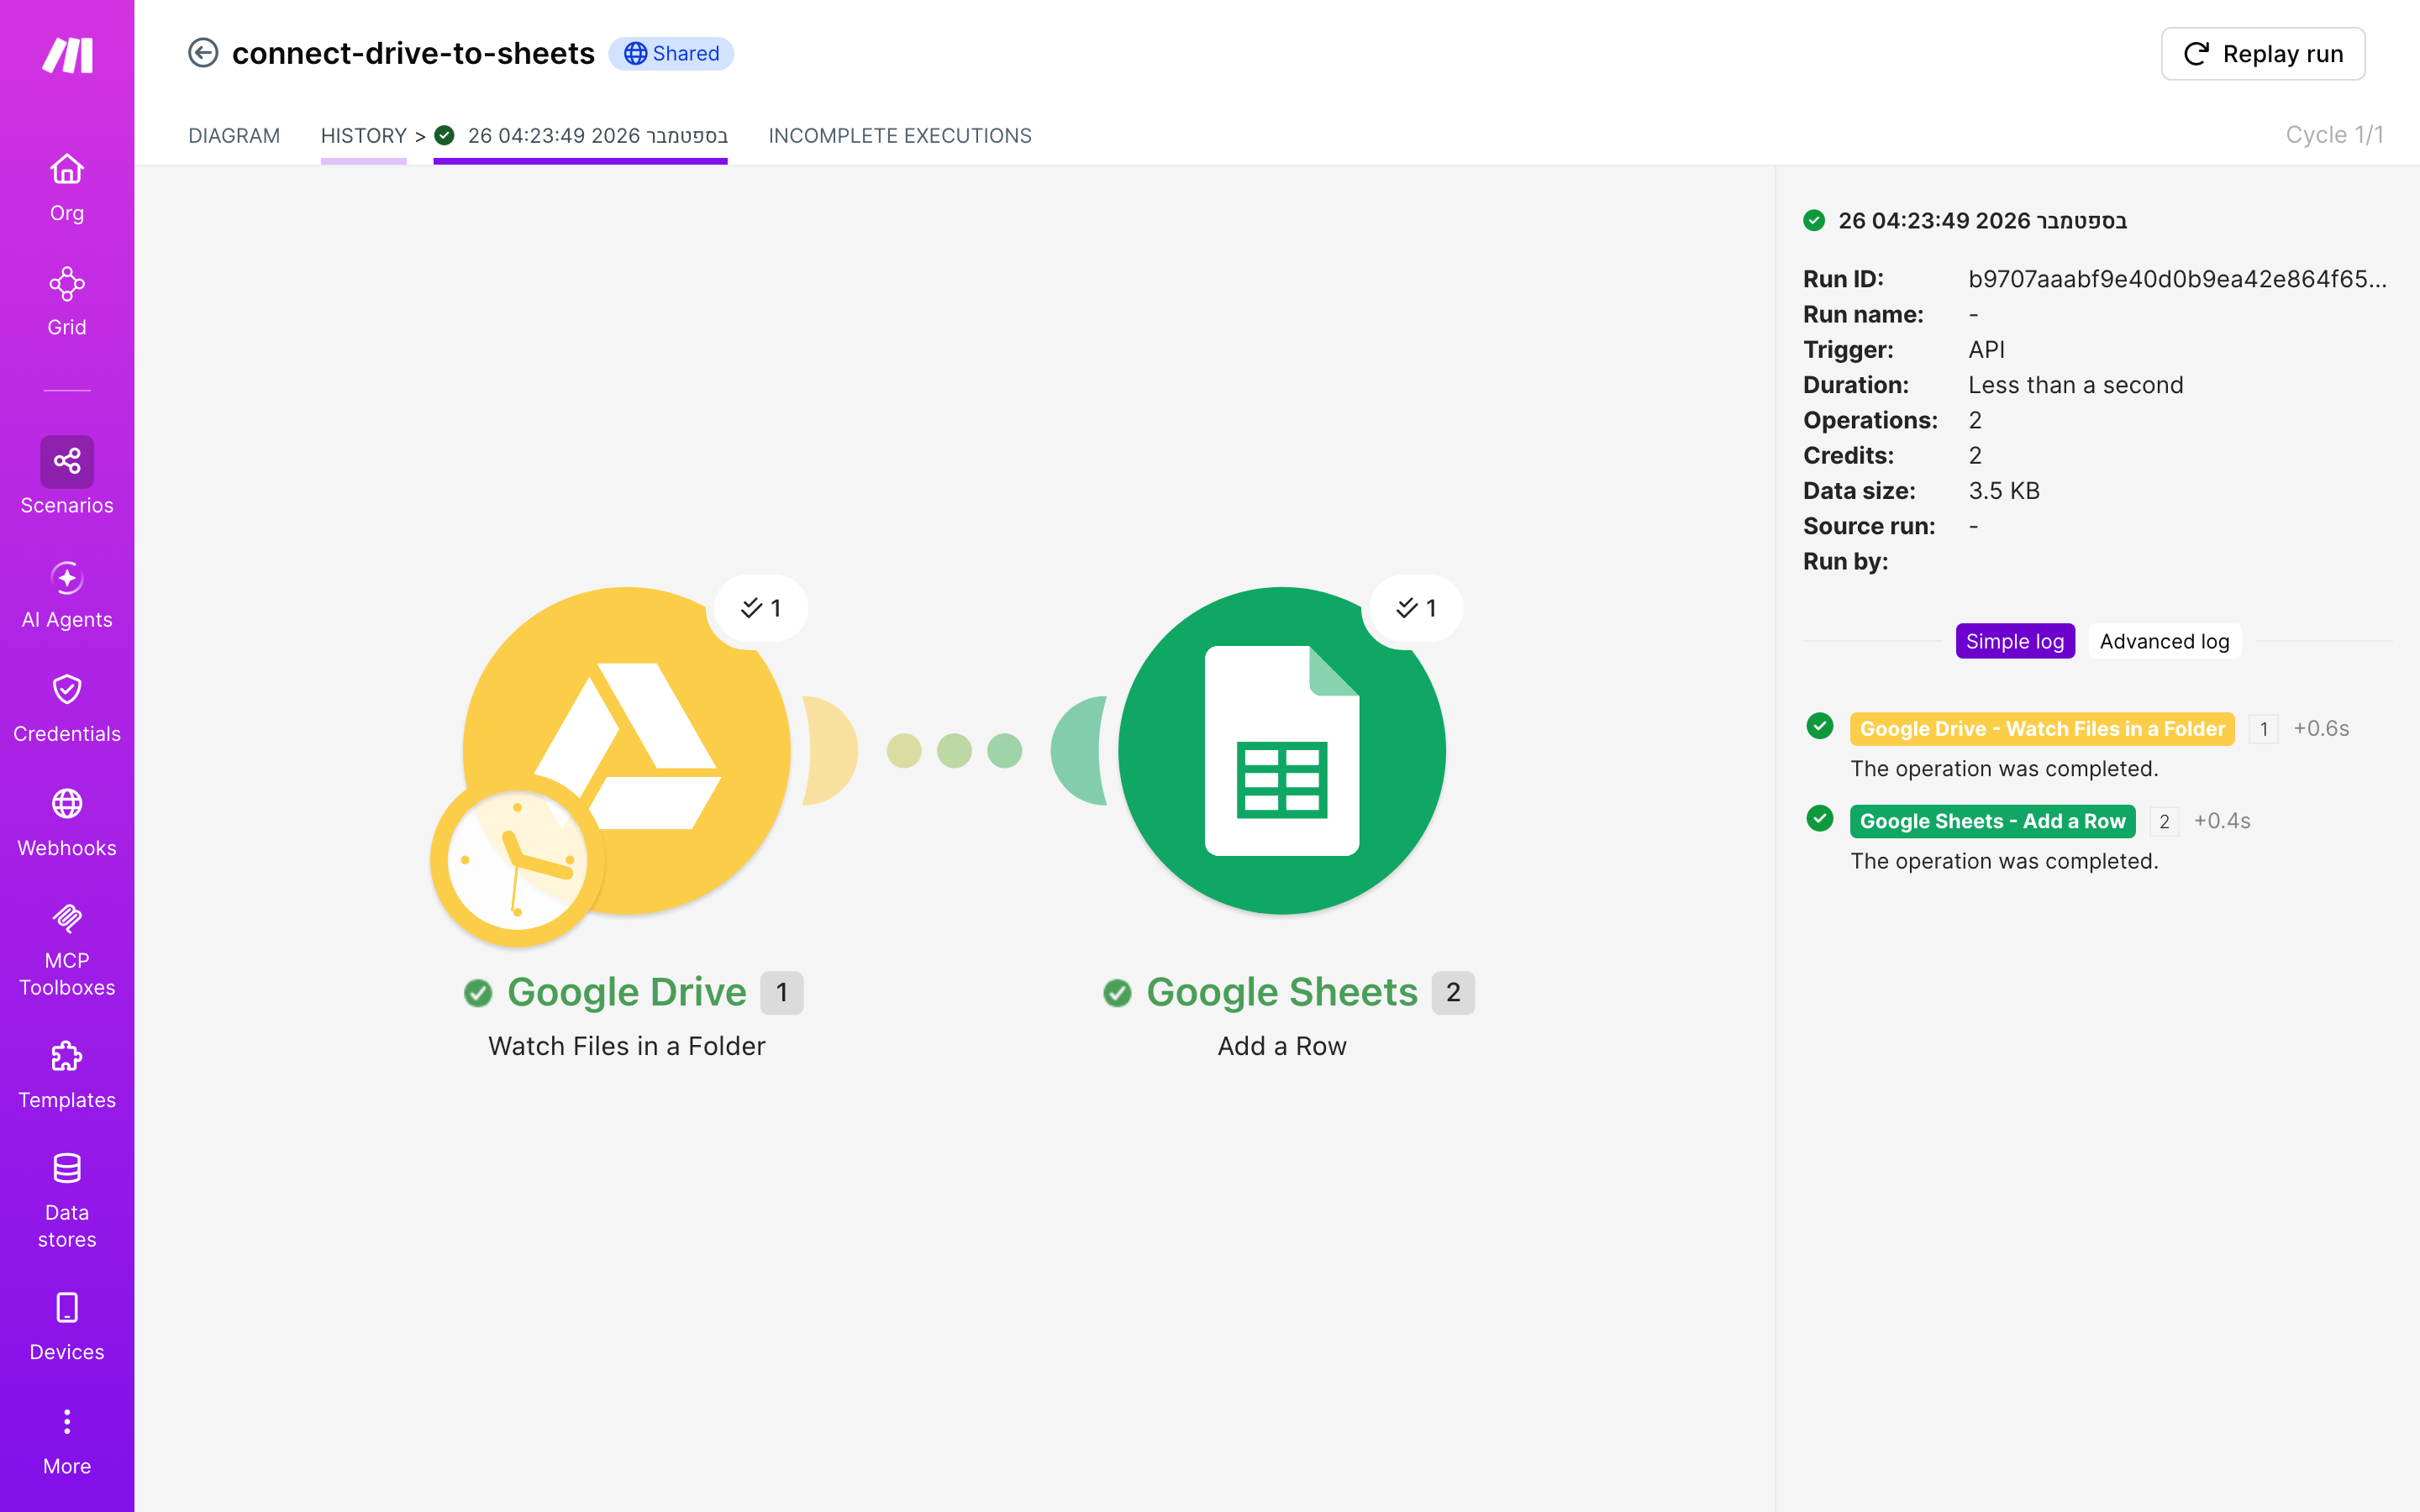The width and height of the screenshot is (2420, 1512).
Task: Click the Trigger API value
Action: coord(1986,350)
